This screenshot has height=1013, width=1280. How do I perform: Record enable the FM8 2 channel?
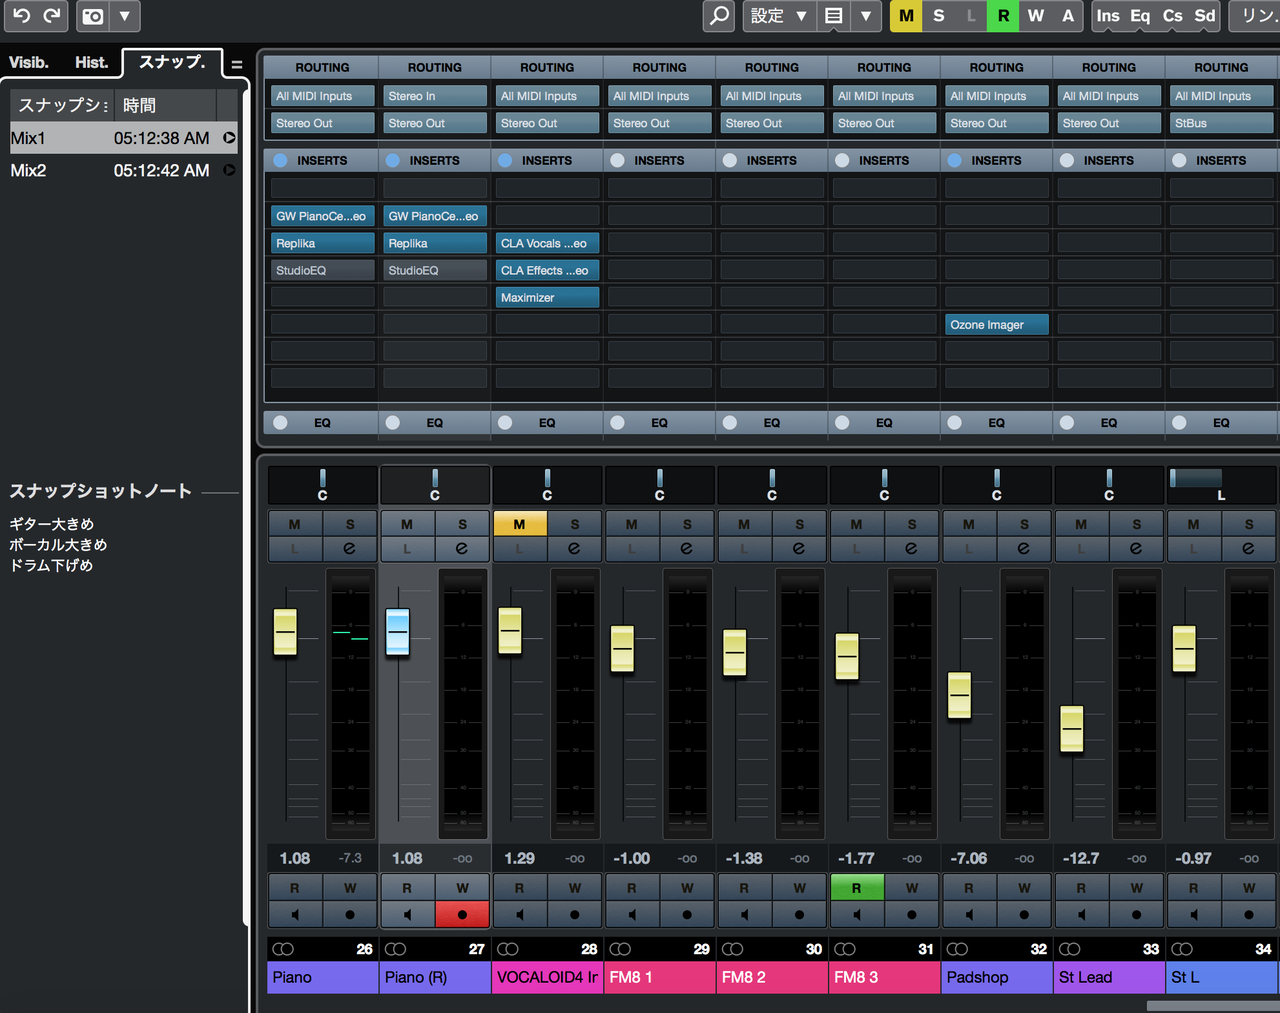tap(799, 914)
